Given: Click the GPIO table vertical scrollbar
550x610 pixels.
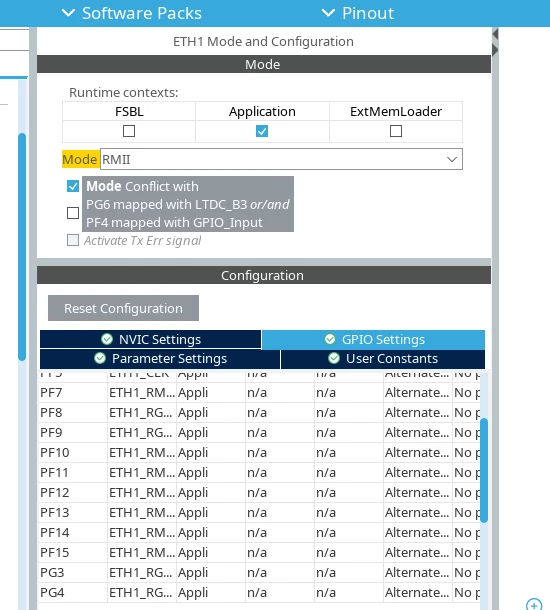Looking at the screenshot, I should (x=484, y=470).
